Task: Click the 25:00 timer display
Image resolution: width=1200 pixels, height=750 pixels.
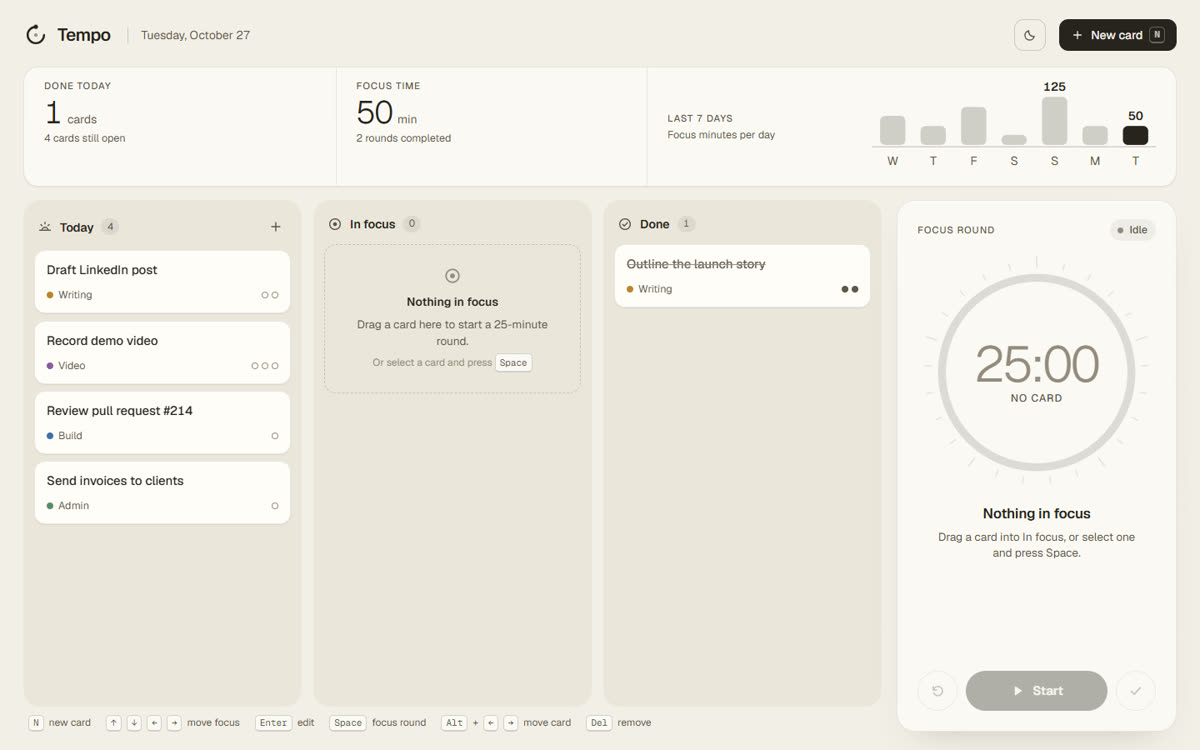Action: (1037, 364)
